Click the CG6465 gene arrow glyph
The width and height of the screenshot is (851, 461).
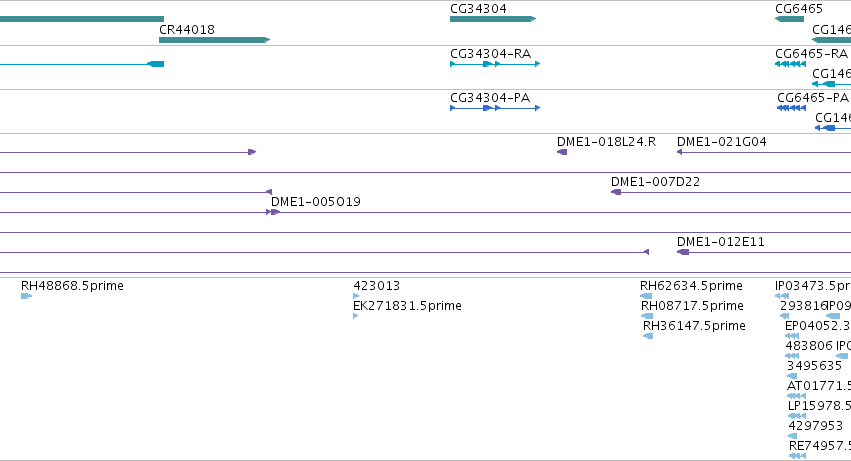[789, 19]
